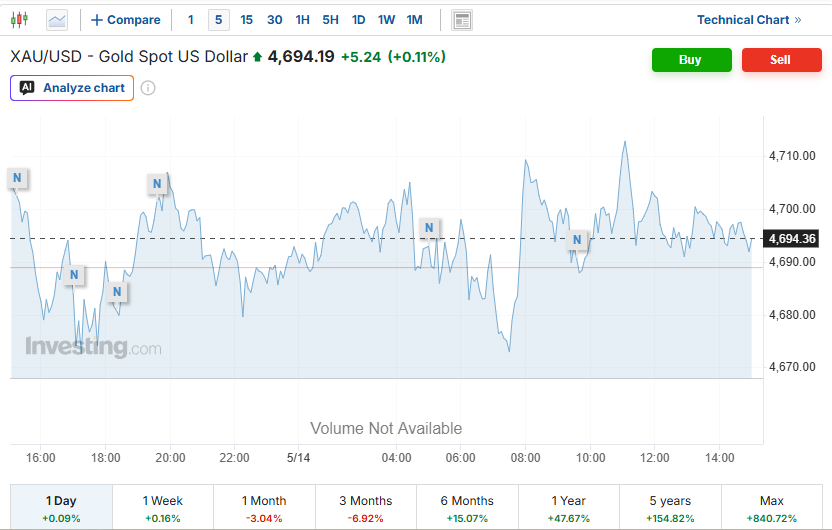Open news marker near 17:00
The height and width of the screenshot is (530, 832).
pos(74,274)
